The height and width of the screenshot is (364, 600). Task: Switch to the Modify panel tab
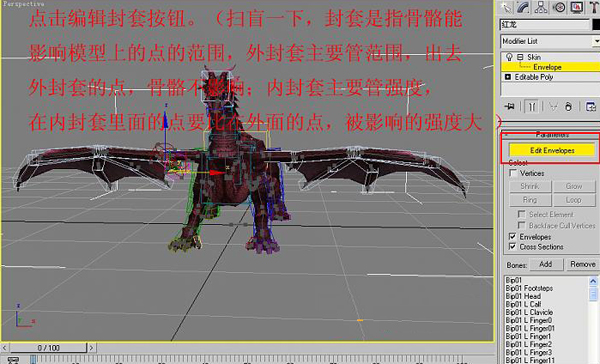click(x=523, y=7)
